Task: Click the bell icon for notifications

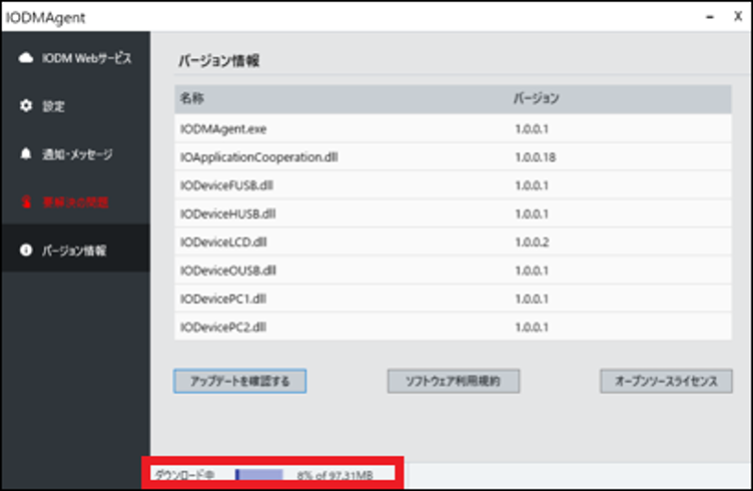Action: click(26, 154)
